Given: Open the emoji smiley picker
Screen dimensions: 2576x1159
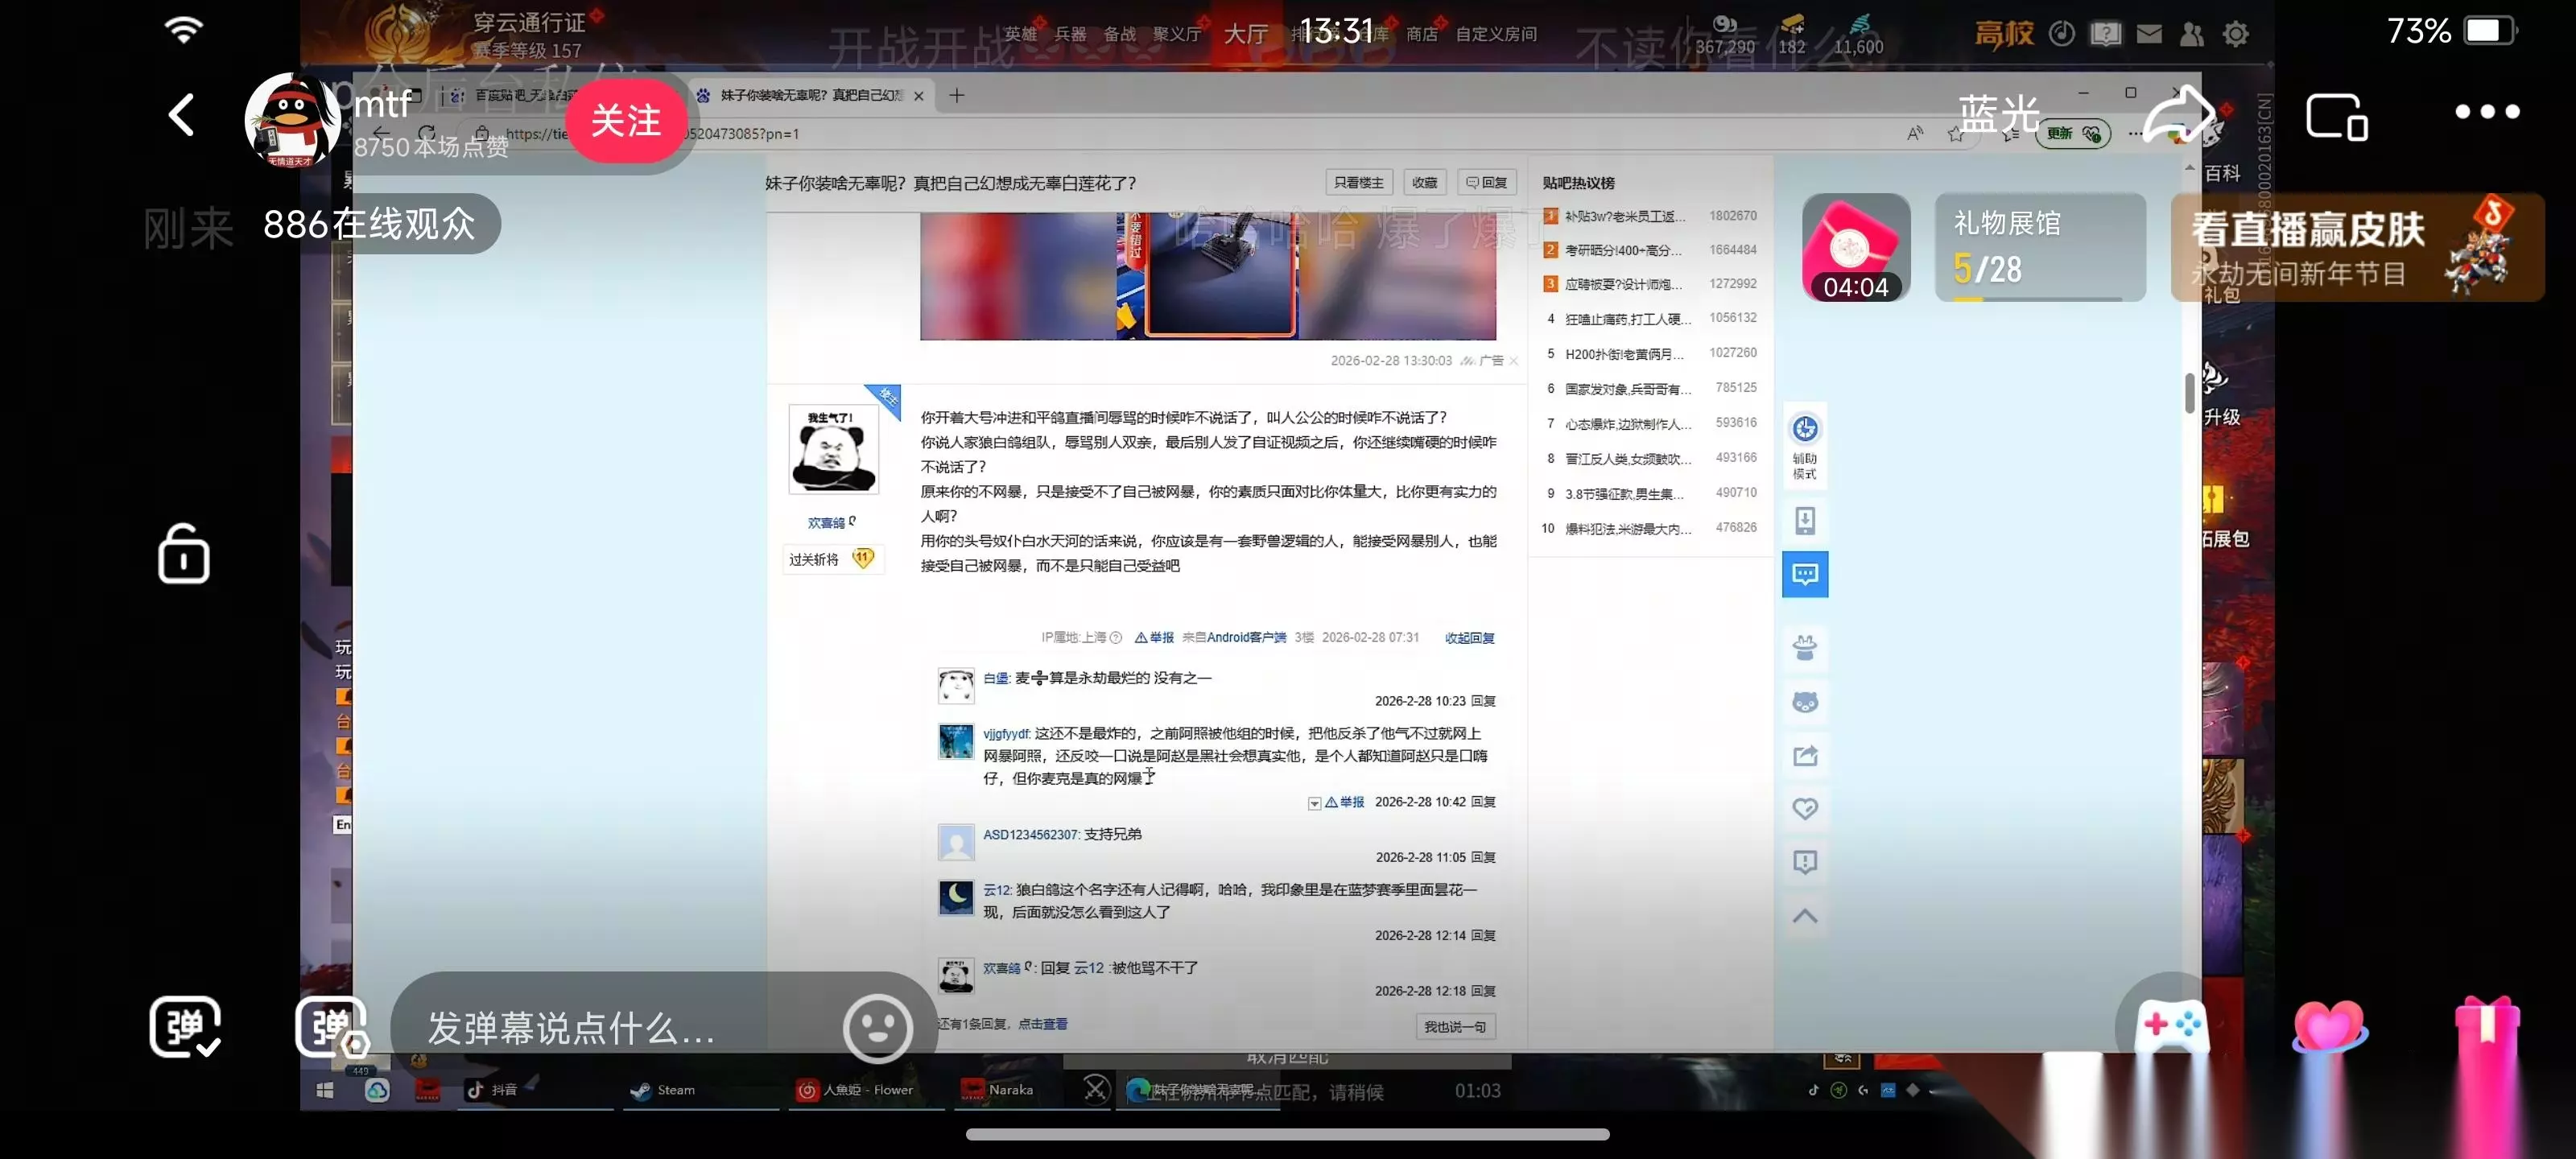Looking at the screenshot, I should pyautogui.click(x=877, y=1028).
